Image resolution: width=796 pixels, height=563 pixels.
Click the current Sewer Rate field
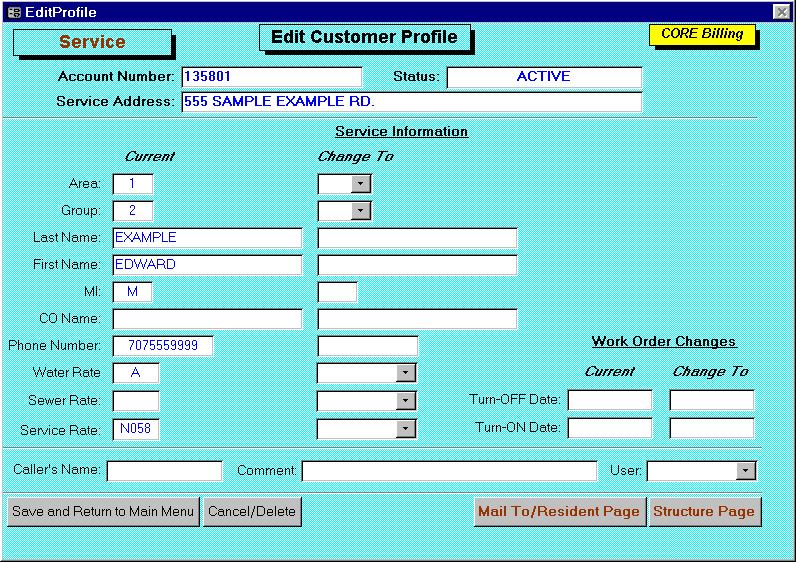(x=136, y=401)
